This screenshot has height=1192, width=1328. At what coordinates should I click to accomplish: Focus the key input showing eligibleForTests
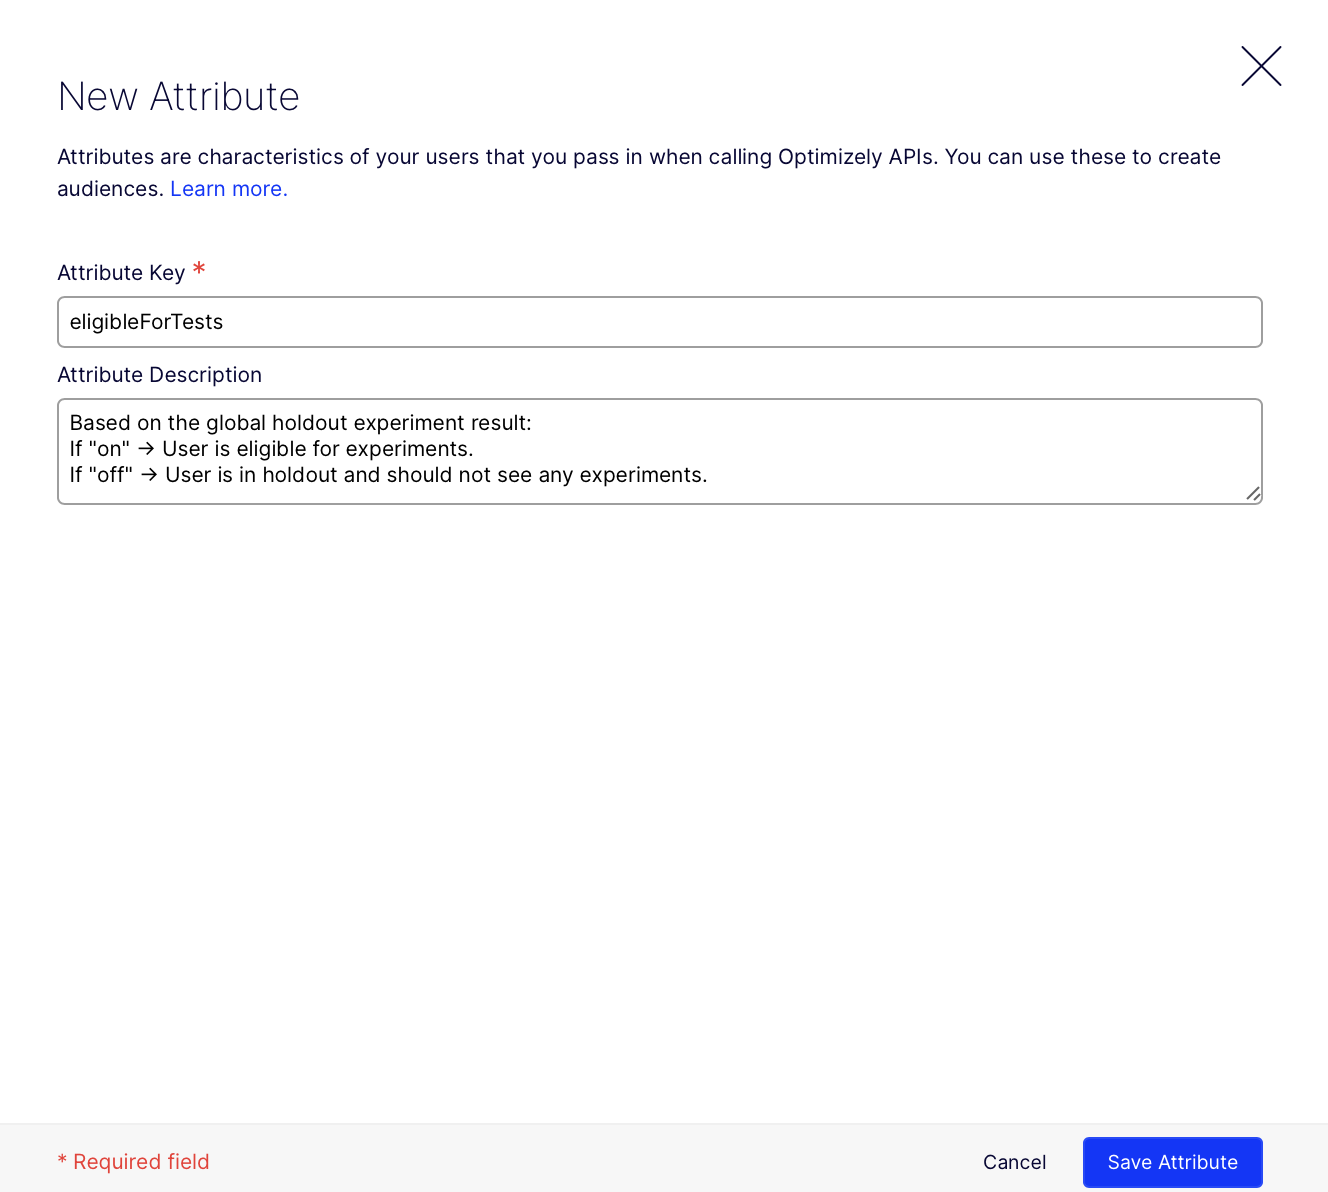click(x=660, y=322)
